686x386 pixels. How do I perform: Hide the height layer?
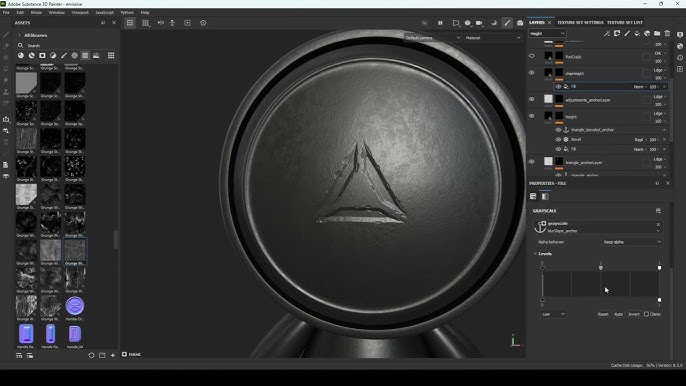pyautogui.click(x=532, y=116)
